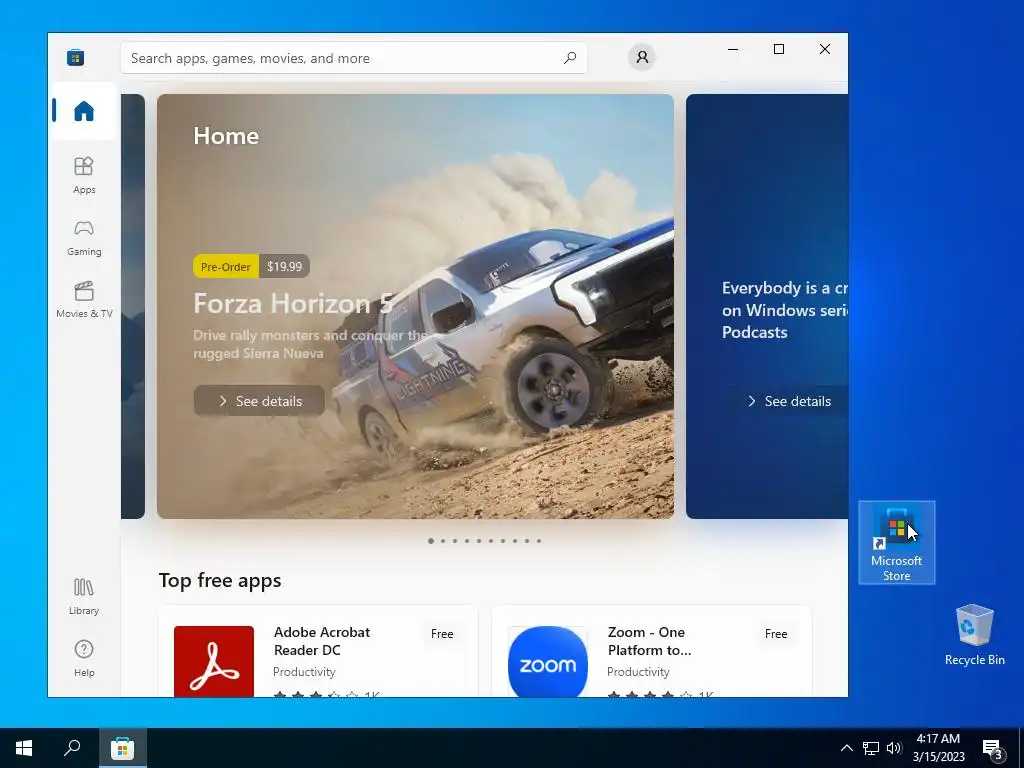The height and width of the screenshot is (768, 1024).
Task: Click the $19.99 price tag
Action: (284, 266)
